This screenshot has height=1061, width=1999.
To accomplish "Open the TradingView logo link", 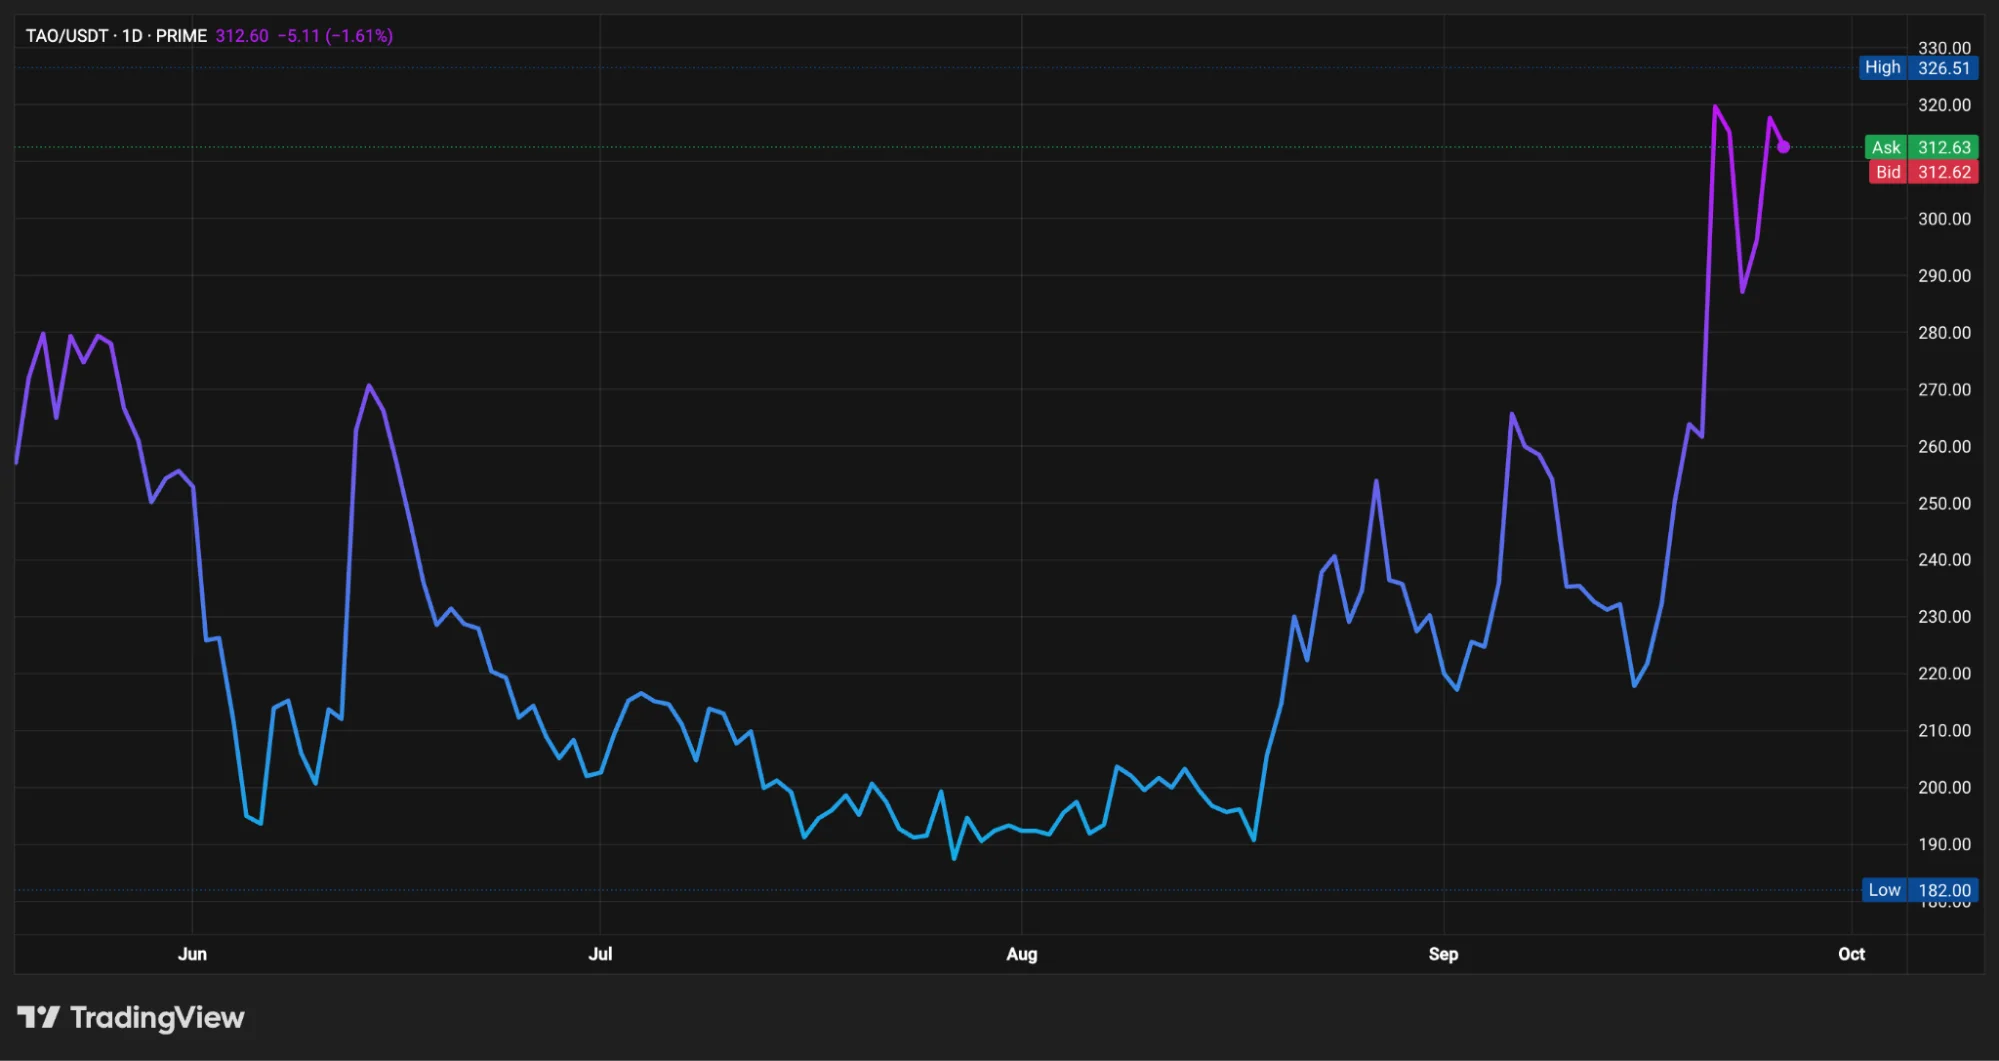I will coord(130,1018).
